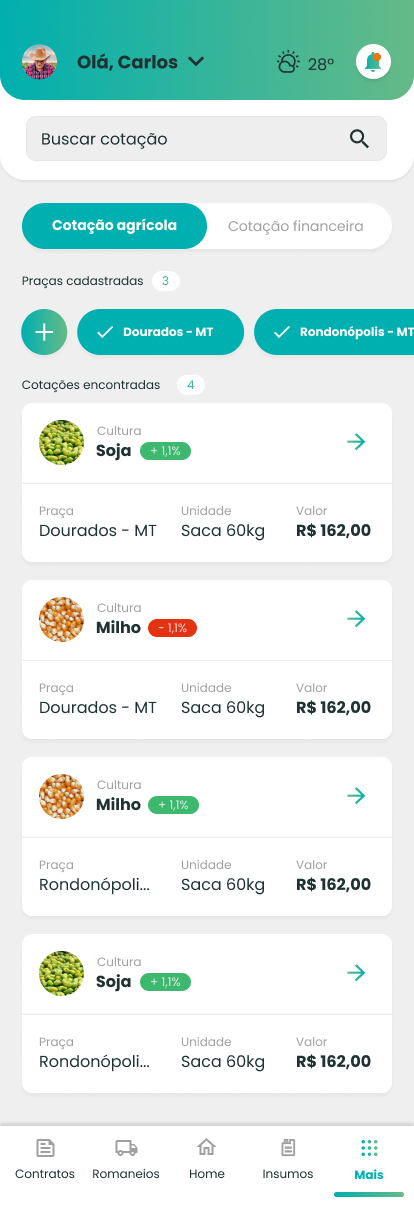Switch to Cotação agrícola

(114, 226)
